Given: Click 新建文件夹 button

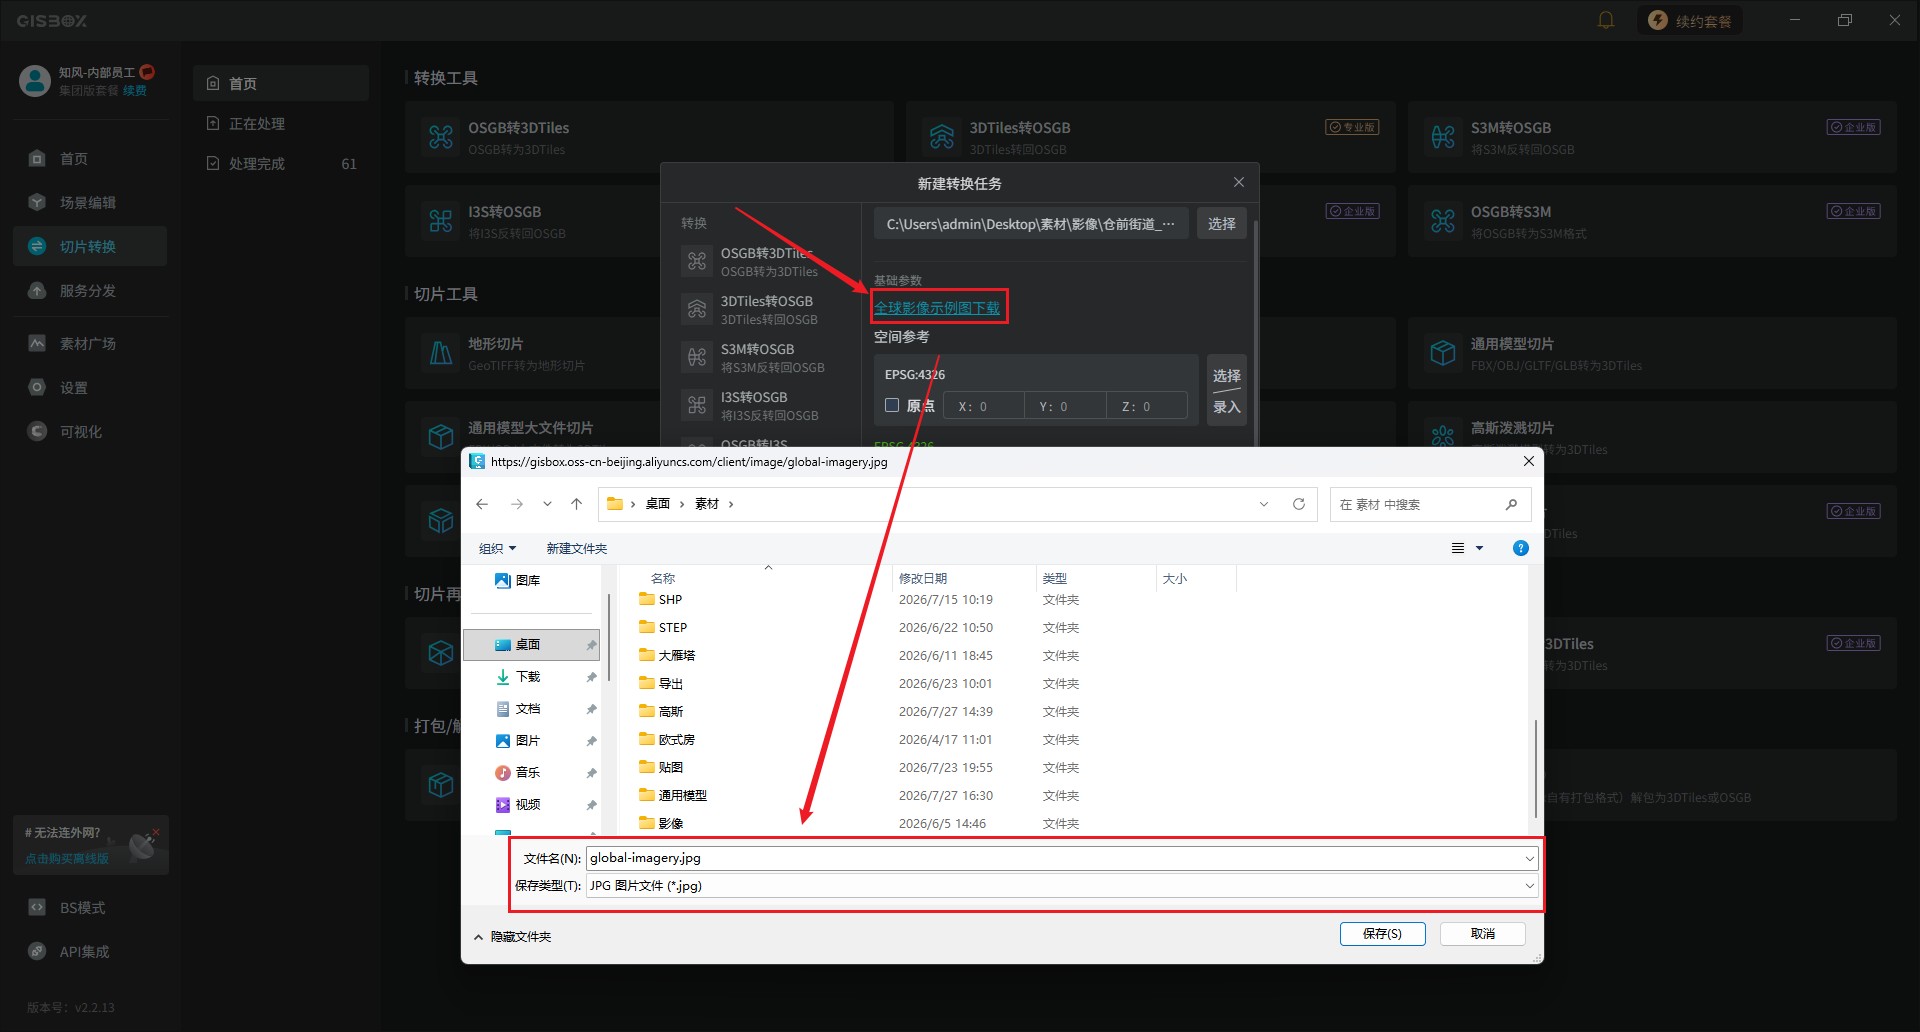Looking at the screenshot, I should click(x=577, y=549).
